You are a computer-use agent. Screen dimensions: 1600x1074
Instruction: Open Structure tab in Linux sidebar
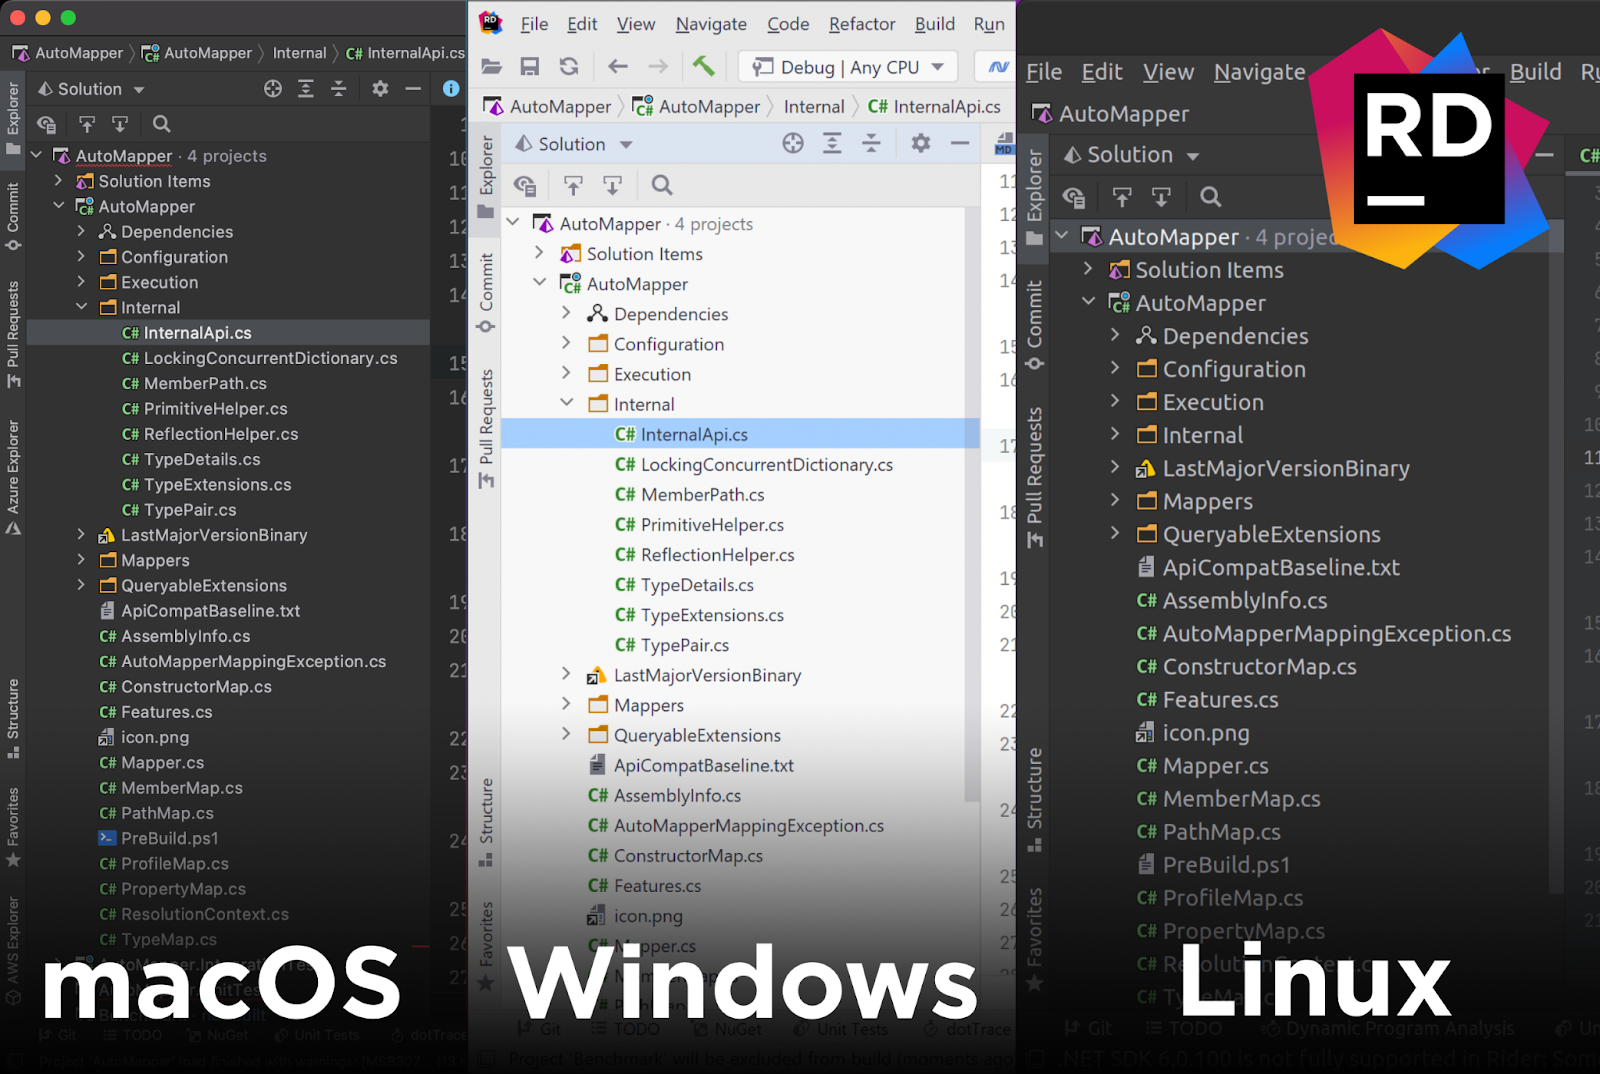click(x=1035, y=800)
